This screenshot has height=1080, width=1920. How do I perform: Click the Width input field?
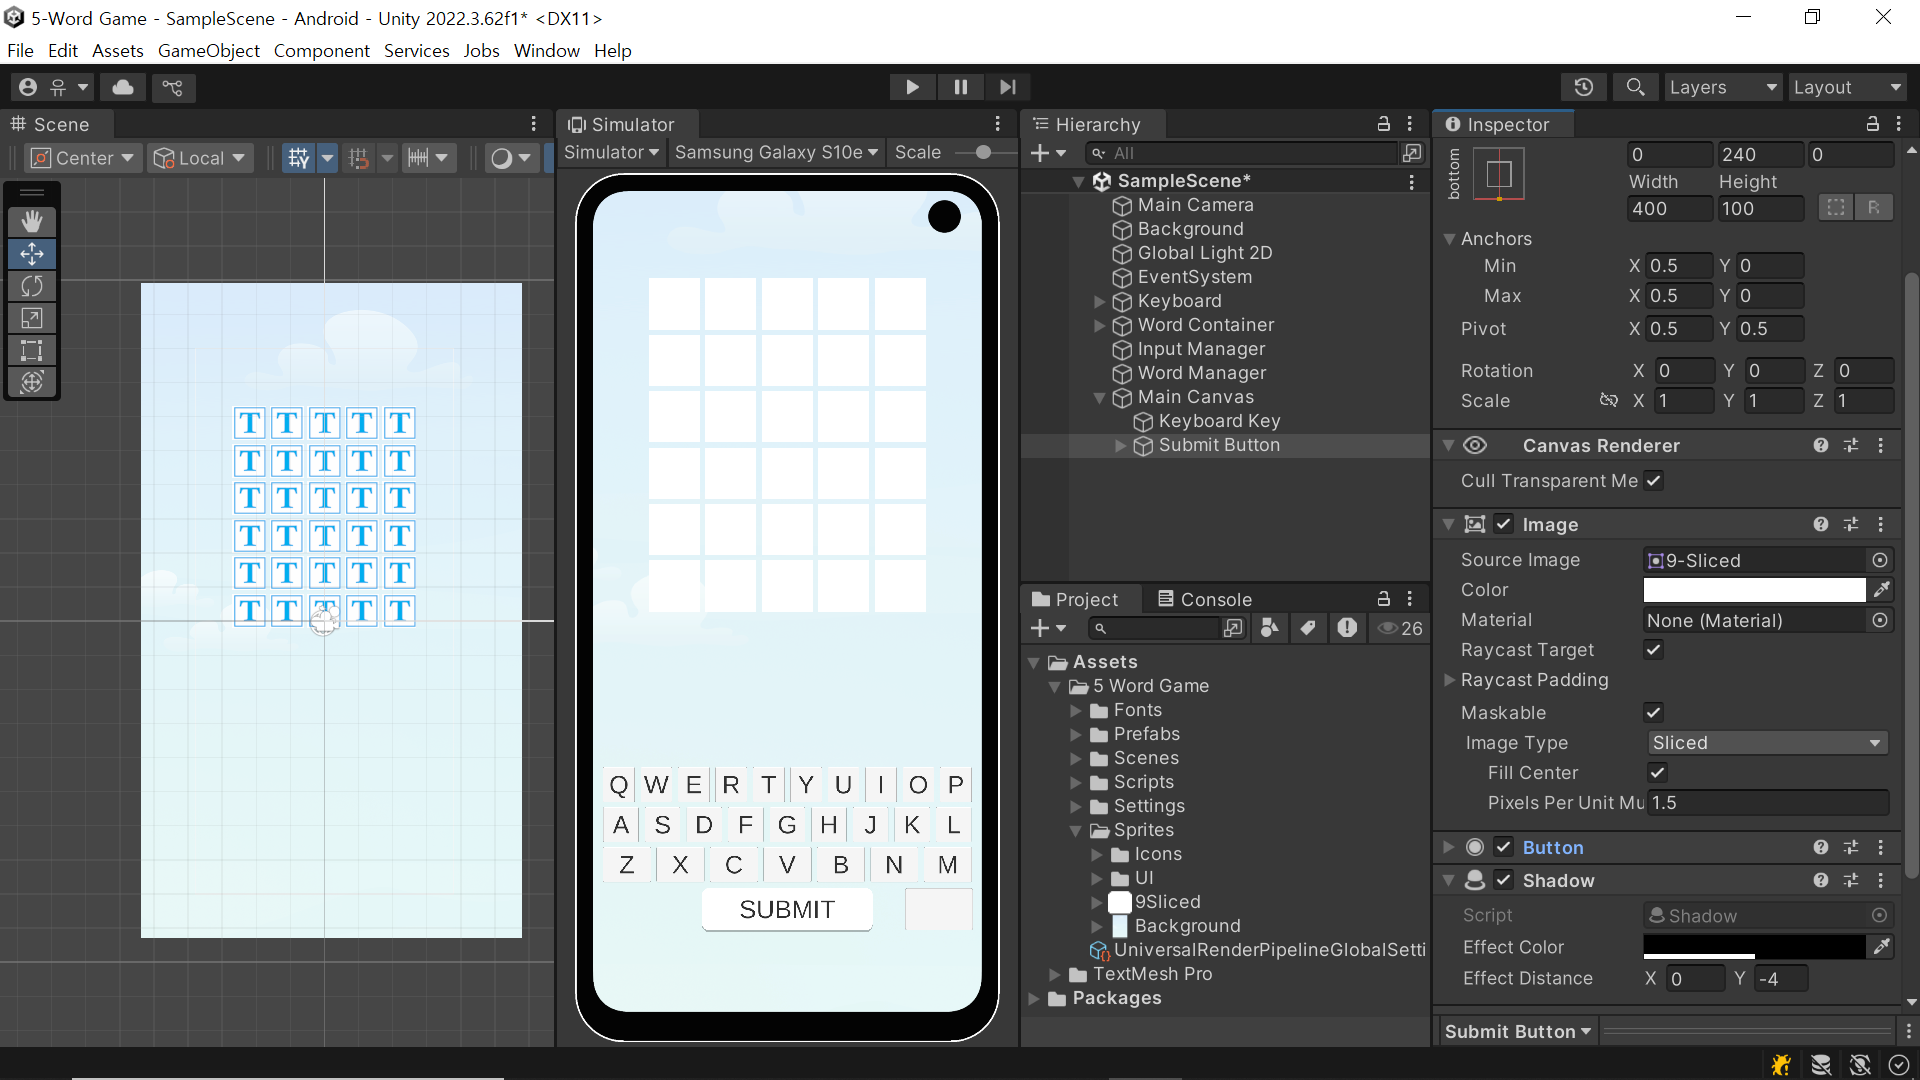[x=1669, y=208]
